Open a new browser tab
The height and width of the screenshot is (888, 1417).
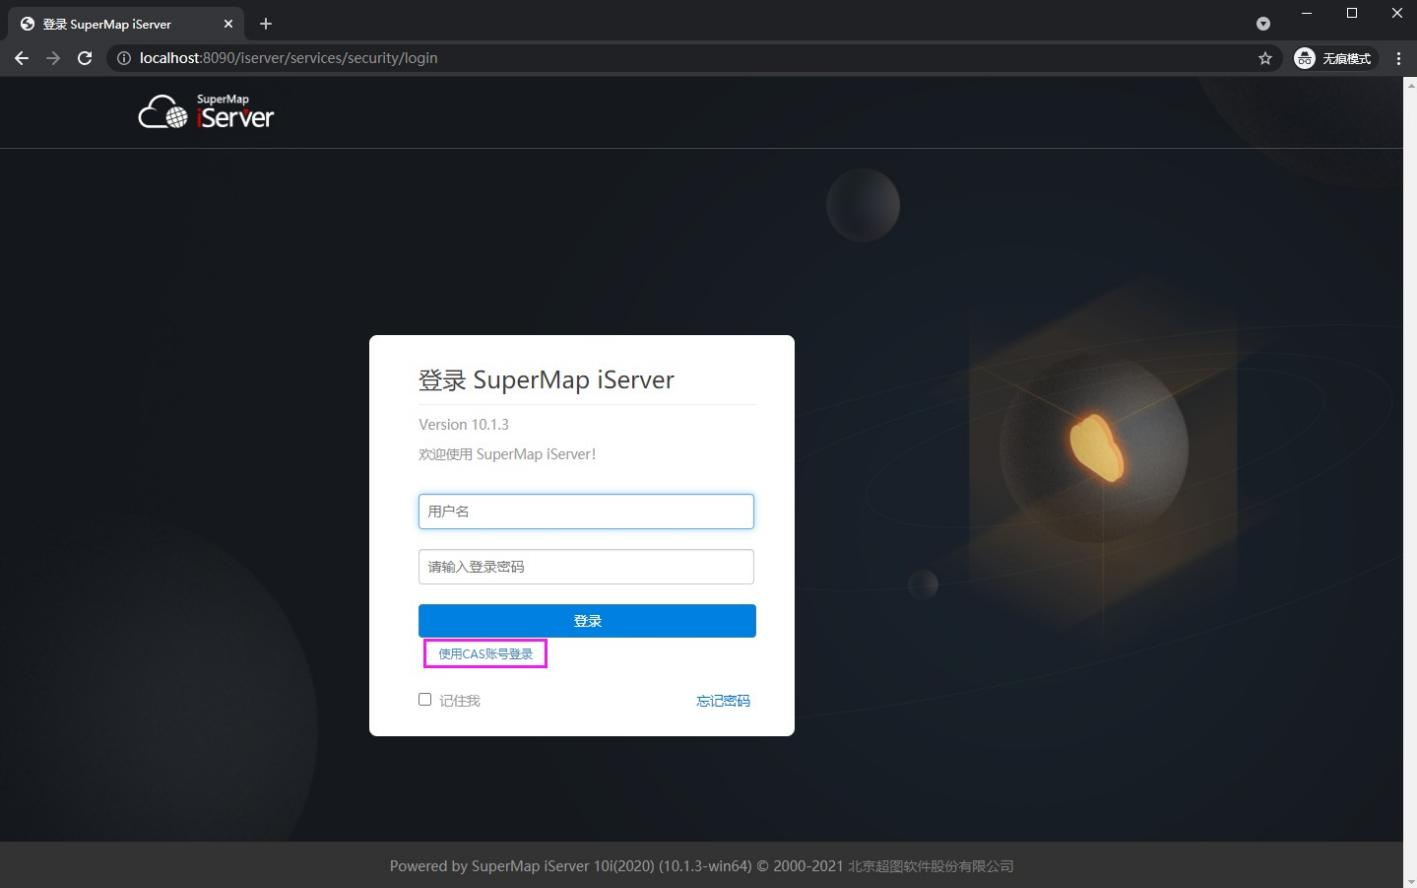pyautogui.click(x=266, y=24)
